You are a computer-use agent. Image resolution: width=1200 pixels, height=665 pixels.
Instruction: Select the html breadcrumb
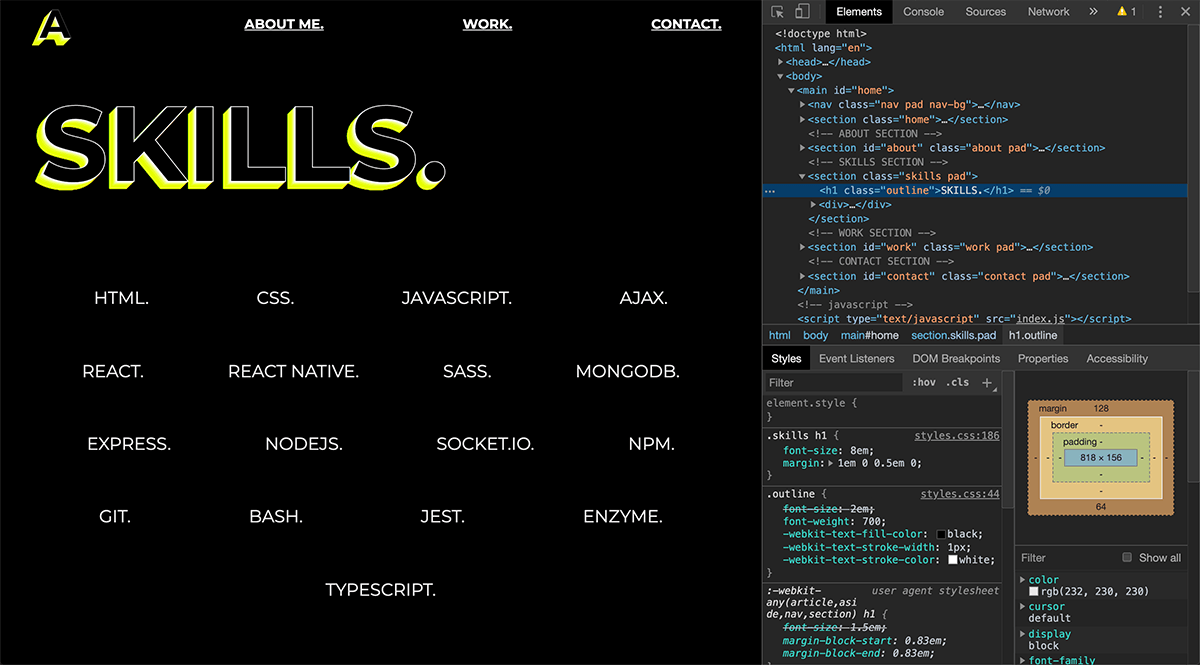[779, 335]
